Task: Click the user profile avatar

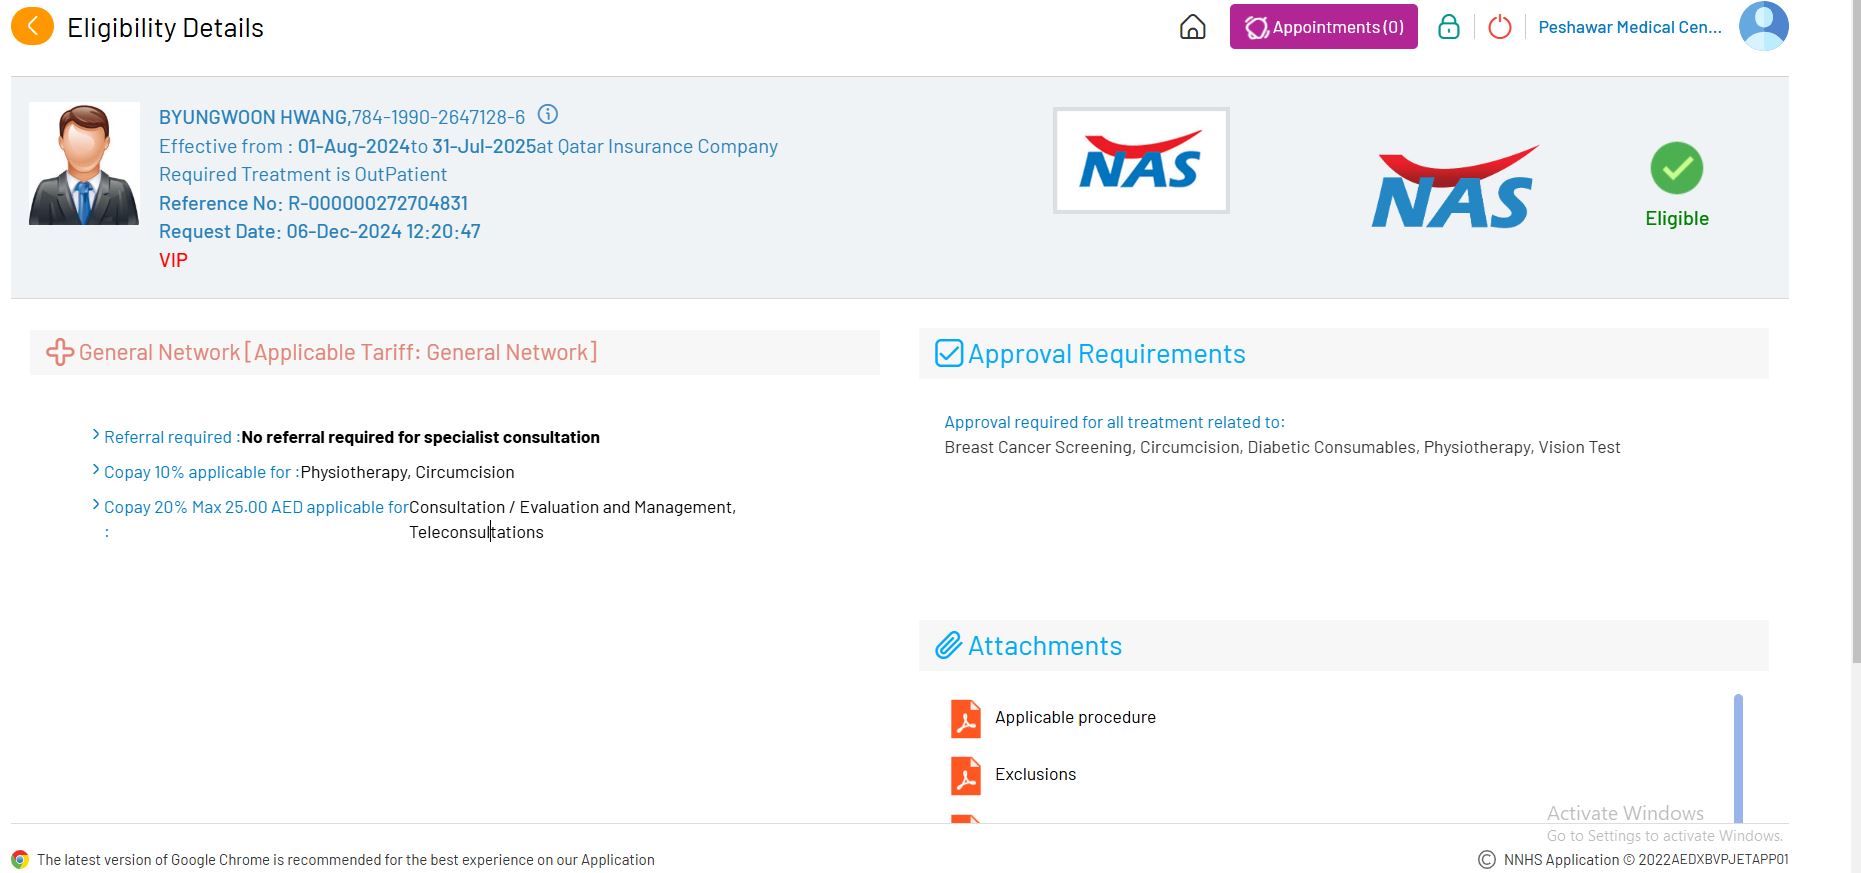Action: tap(1763, 27)
